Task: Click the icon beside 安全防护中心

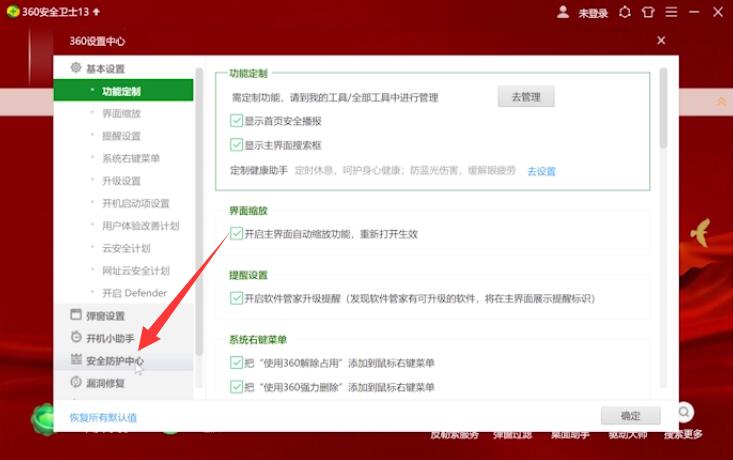Action: coord(76,359)
